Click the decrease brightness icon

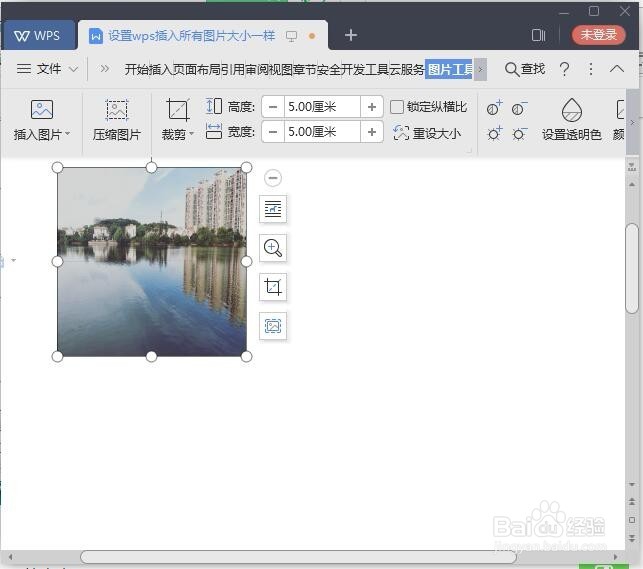(x=519, y=134)
